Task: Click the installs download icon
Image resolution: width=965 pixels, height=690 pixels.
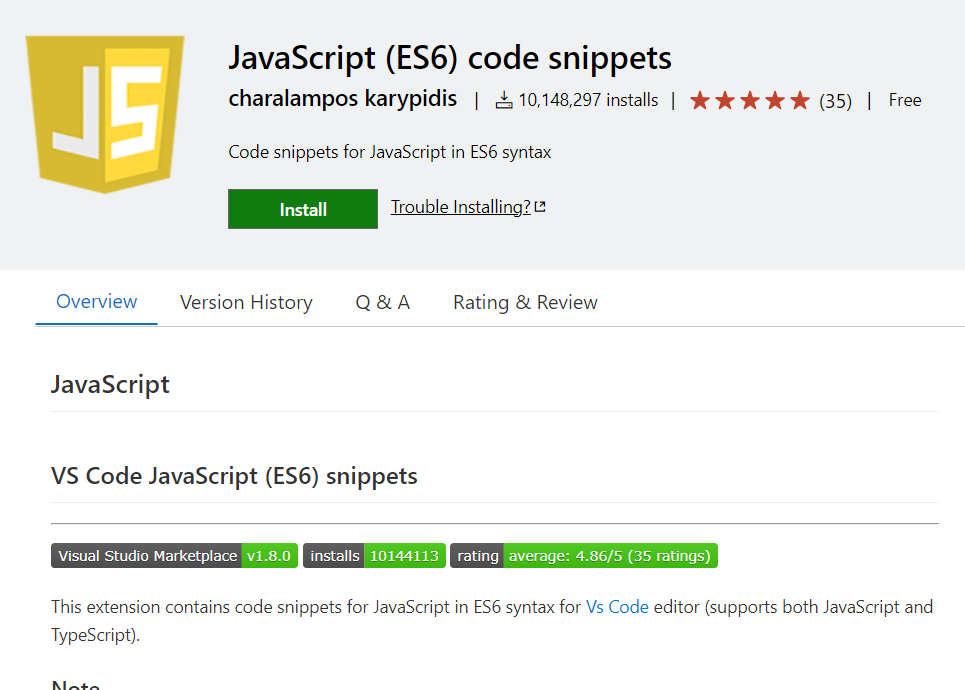Action: [x=504, y=100]
